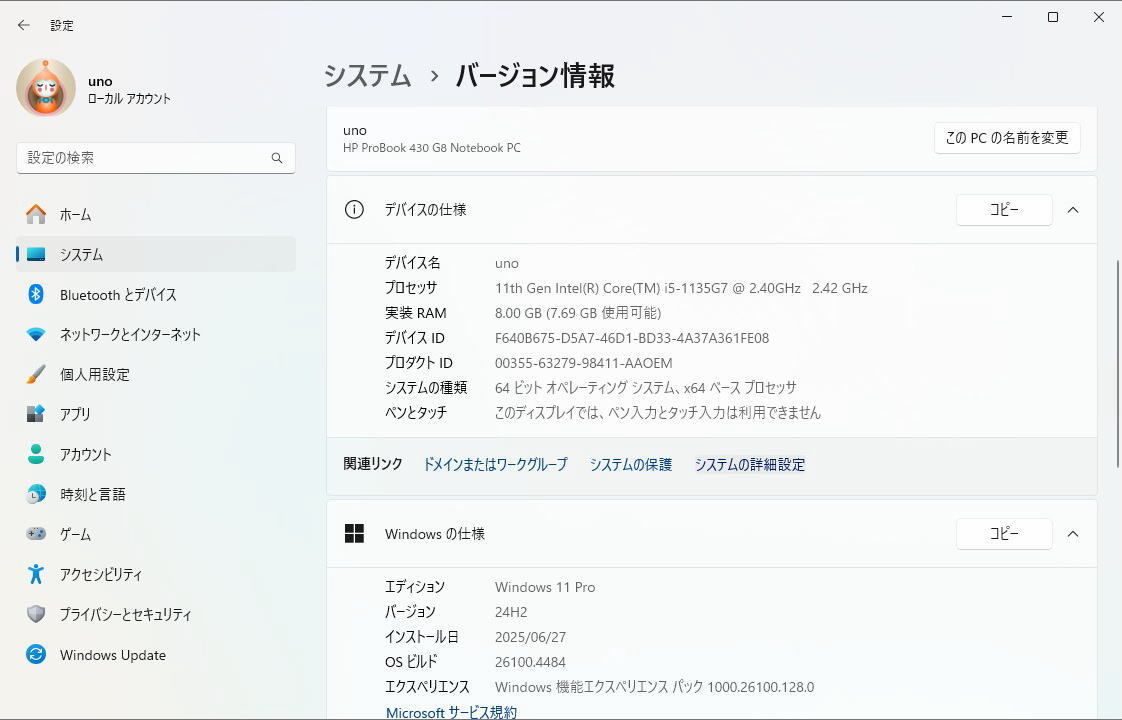Select the Windows Update sidebar icon
Screen dimensions: 1122x720
pyautogui.click(x=36, y=654)
